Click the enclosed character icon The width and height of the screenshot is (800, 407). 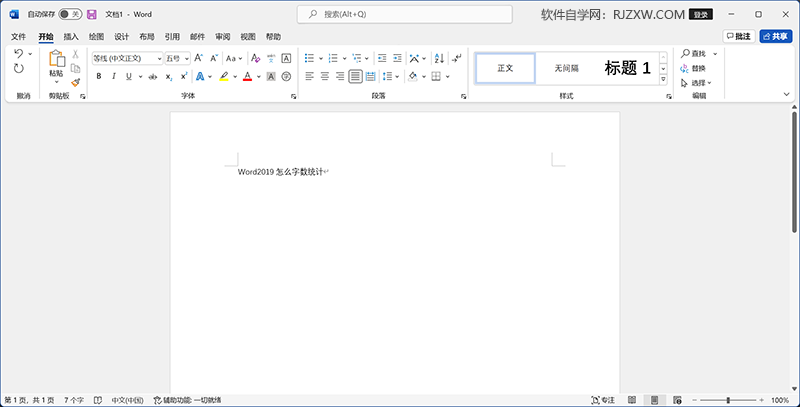(286, 77)
